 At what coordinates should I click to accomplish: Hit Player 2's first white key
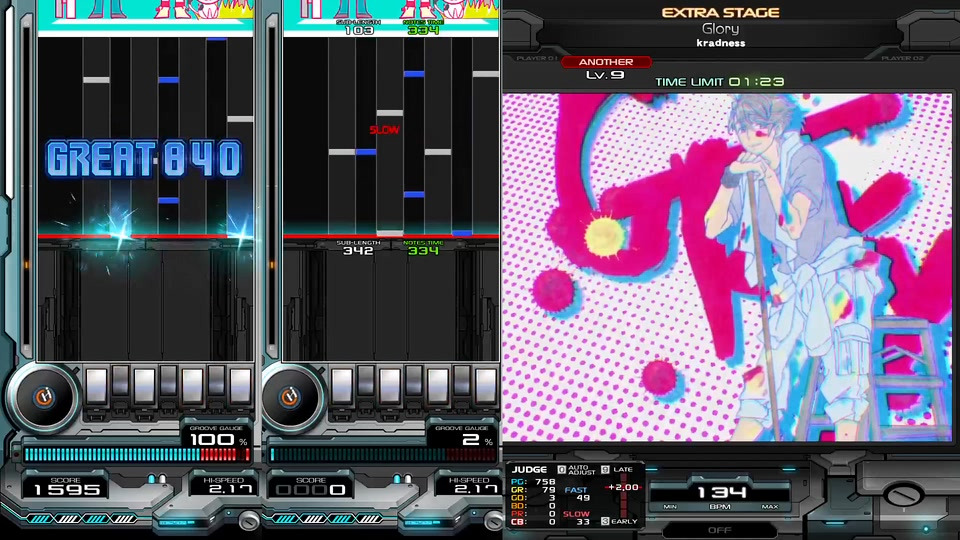(342, 386)
